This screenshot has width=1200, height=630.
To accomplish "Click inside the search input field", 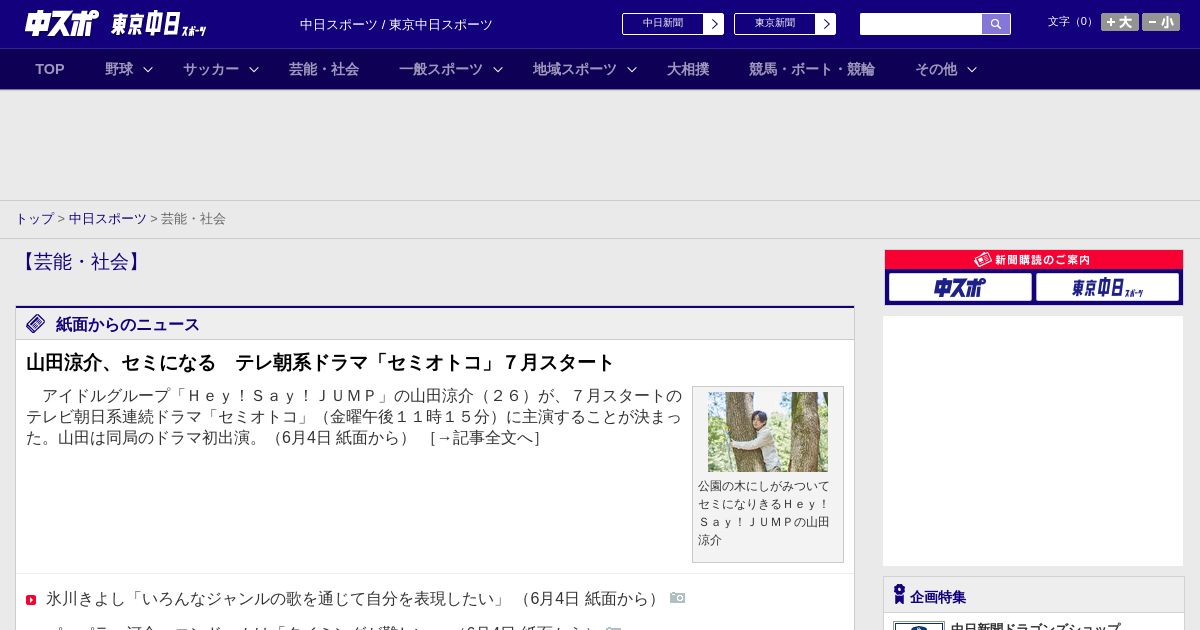I will pos(921,24).
